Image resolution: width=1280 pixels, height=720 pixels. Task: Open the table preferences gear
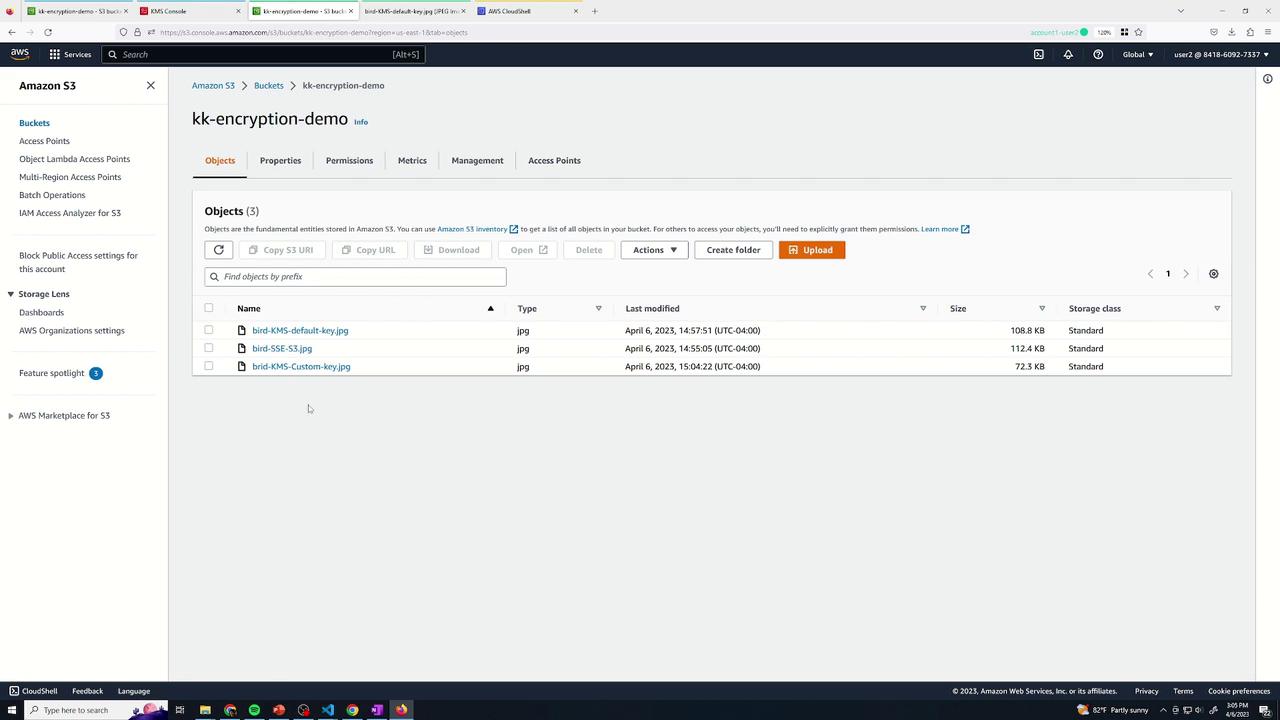coord(1214,274)
